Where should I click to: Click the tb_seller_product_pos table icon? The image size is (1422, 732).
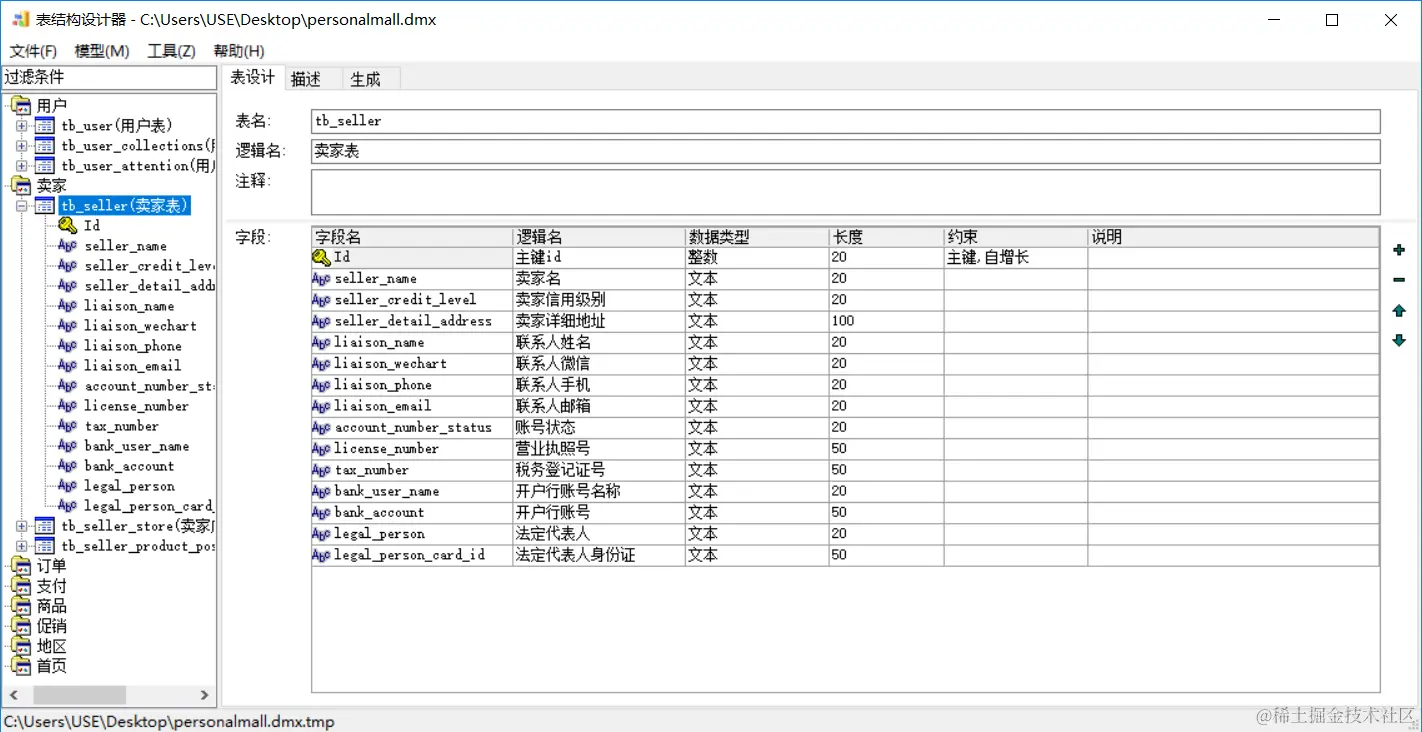tap(45, 546)
